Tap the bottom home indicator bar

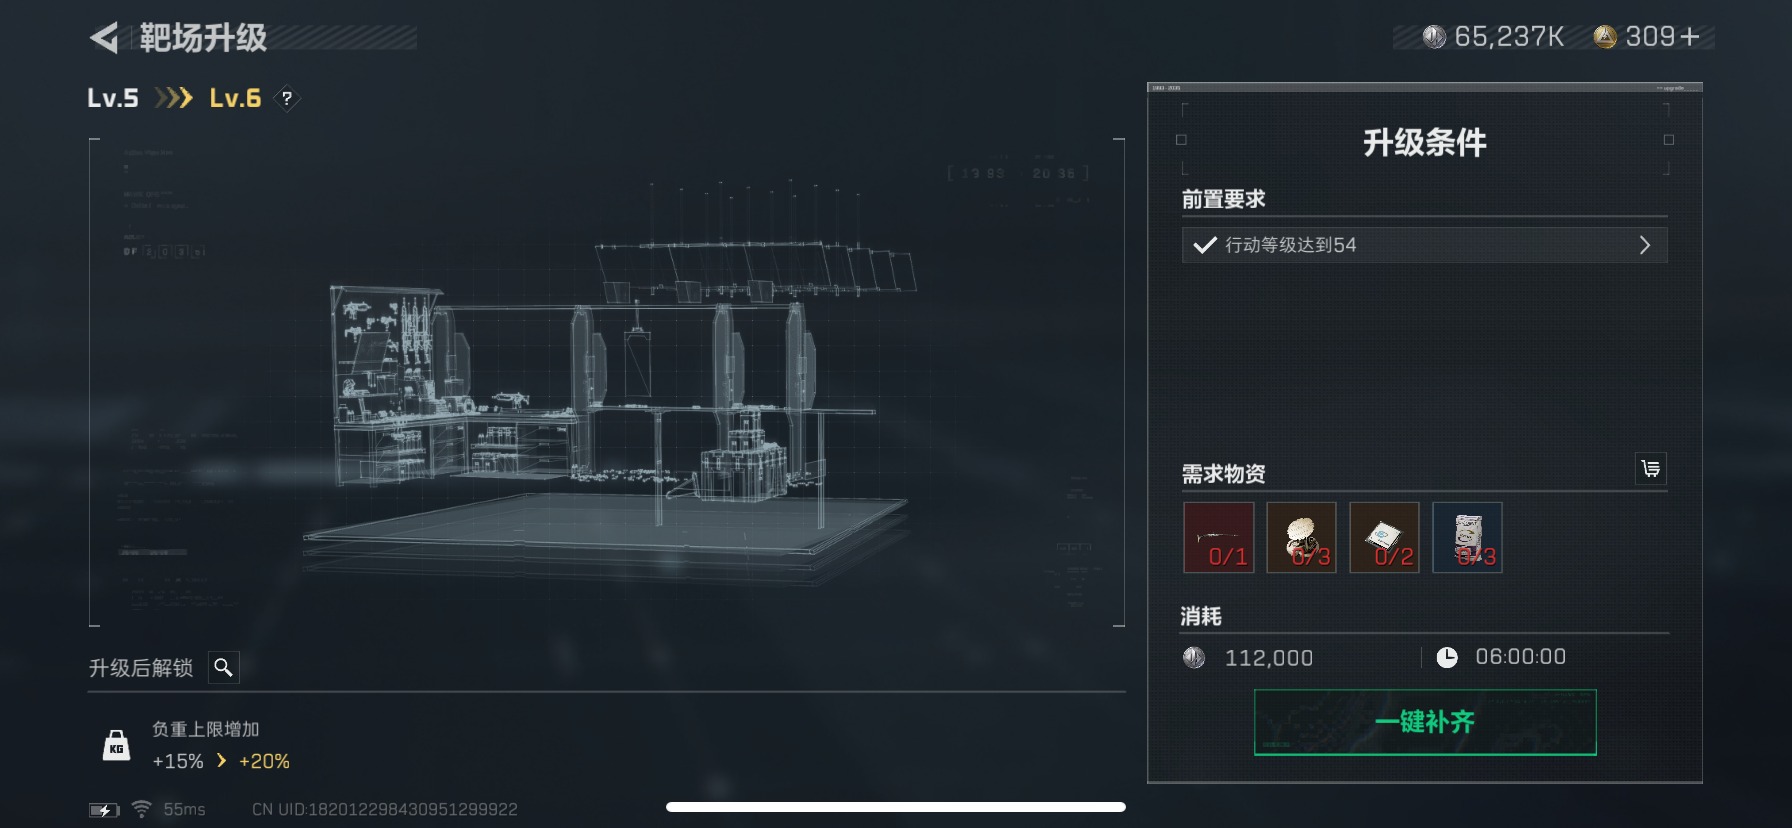click(x=896, y=807)
